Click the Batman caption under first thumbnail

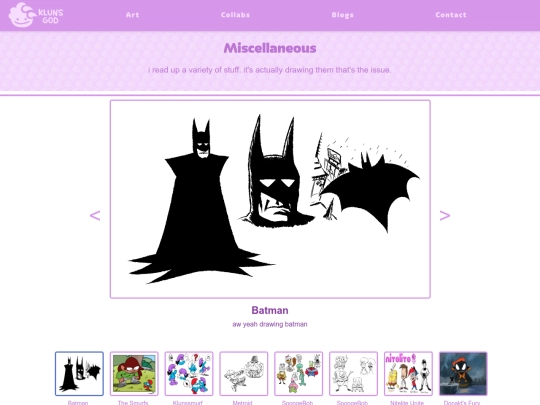[78, 403]
